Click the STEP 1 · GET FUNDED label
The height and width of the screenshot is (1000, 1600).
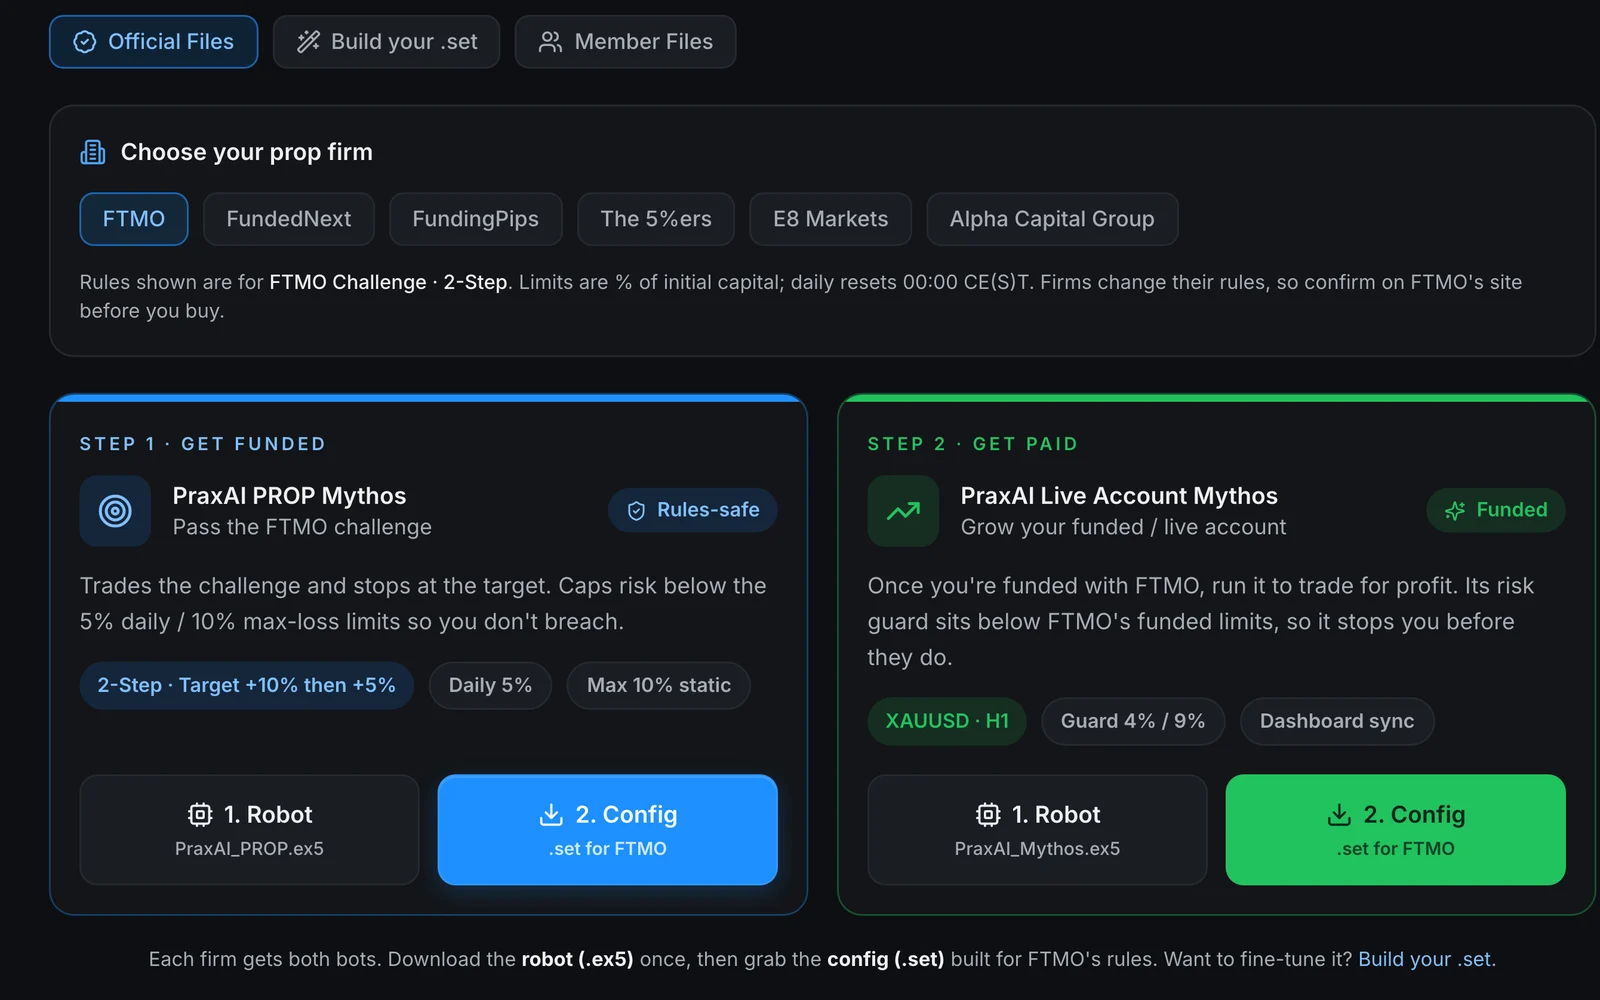point(203,444)
